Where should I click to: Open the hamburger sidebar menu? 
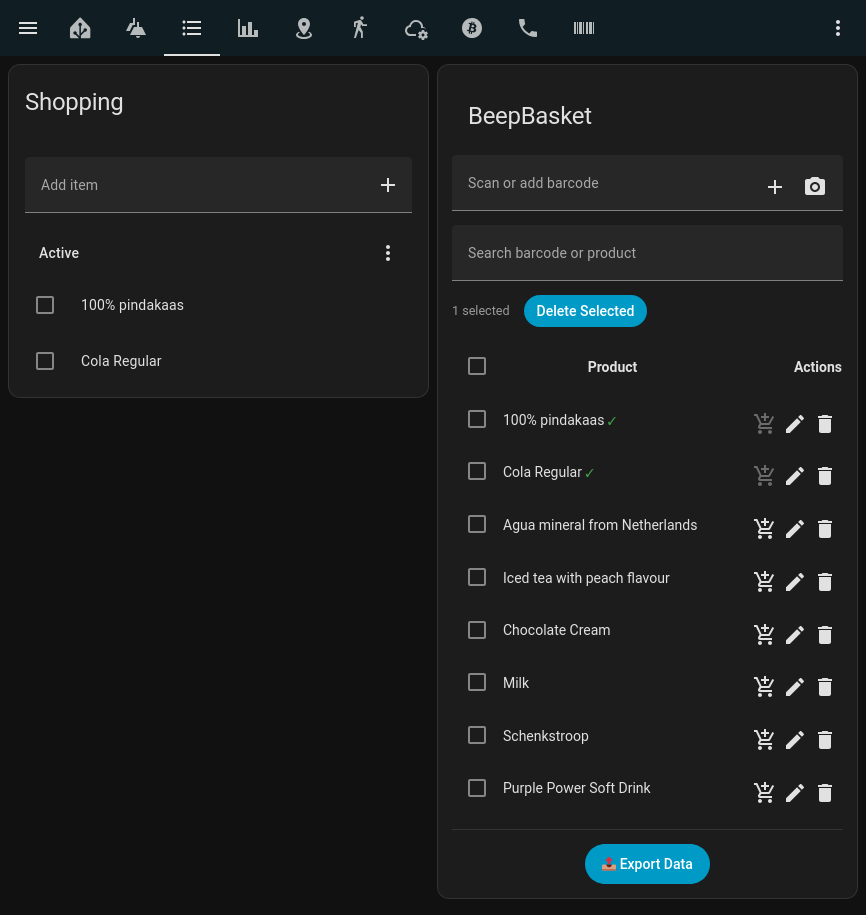tap(28, 28)
